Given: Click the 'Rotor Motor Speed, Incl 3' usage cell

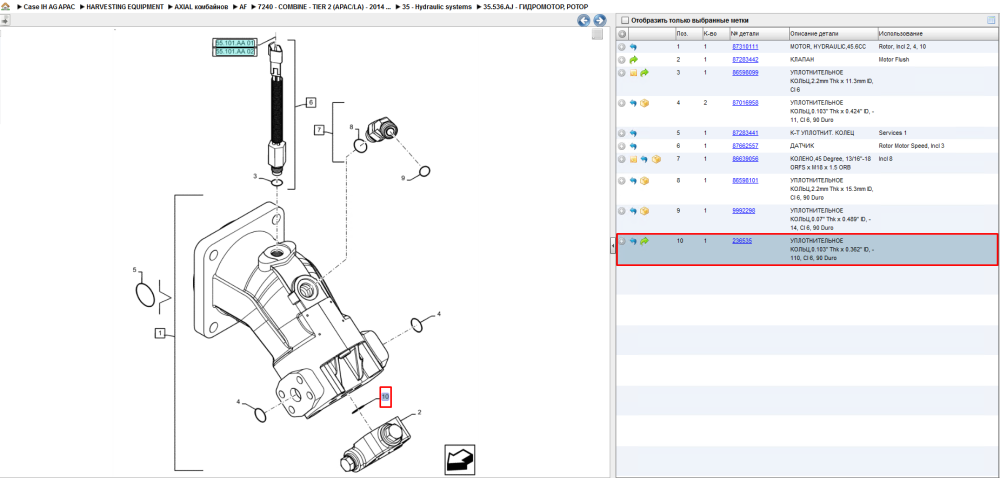Looking at the screenshot, I should point(913,145).
